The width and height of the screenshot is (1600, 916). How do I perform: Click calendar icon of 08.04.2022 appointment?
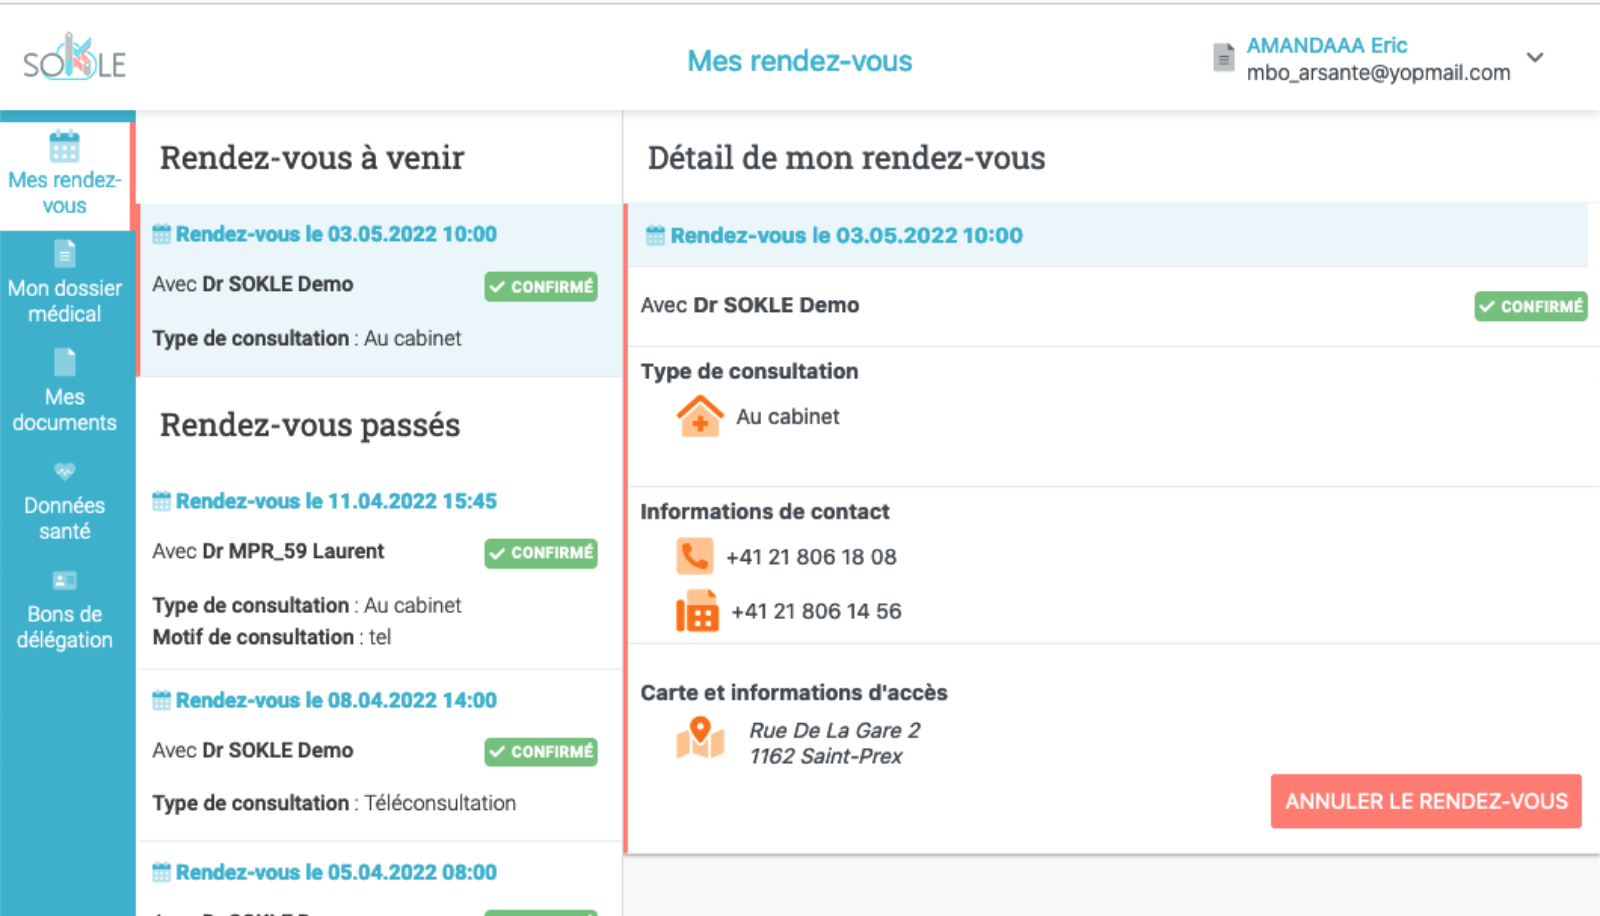coord(161,700)
